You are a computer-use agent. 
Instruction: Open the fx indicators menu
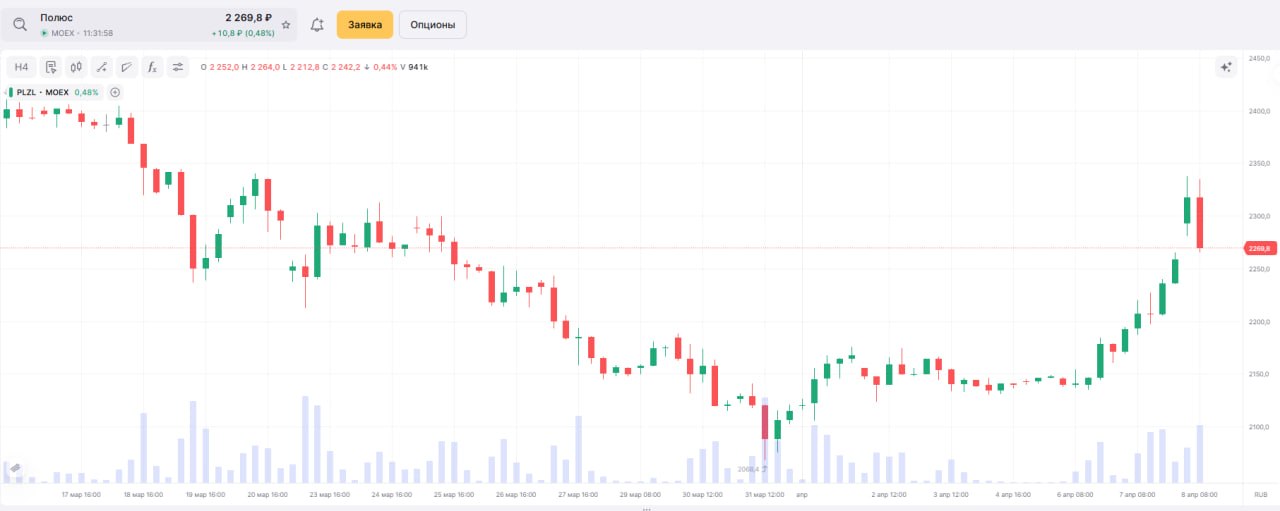152,67
